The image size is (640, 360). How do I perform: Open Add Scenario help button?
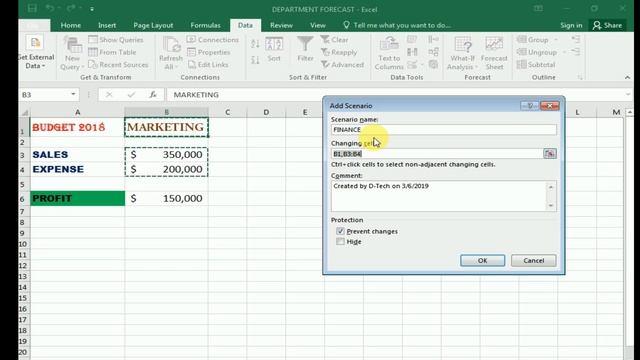pyautogui.click(x=530, y=106)
